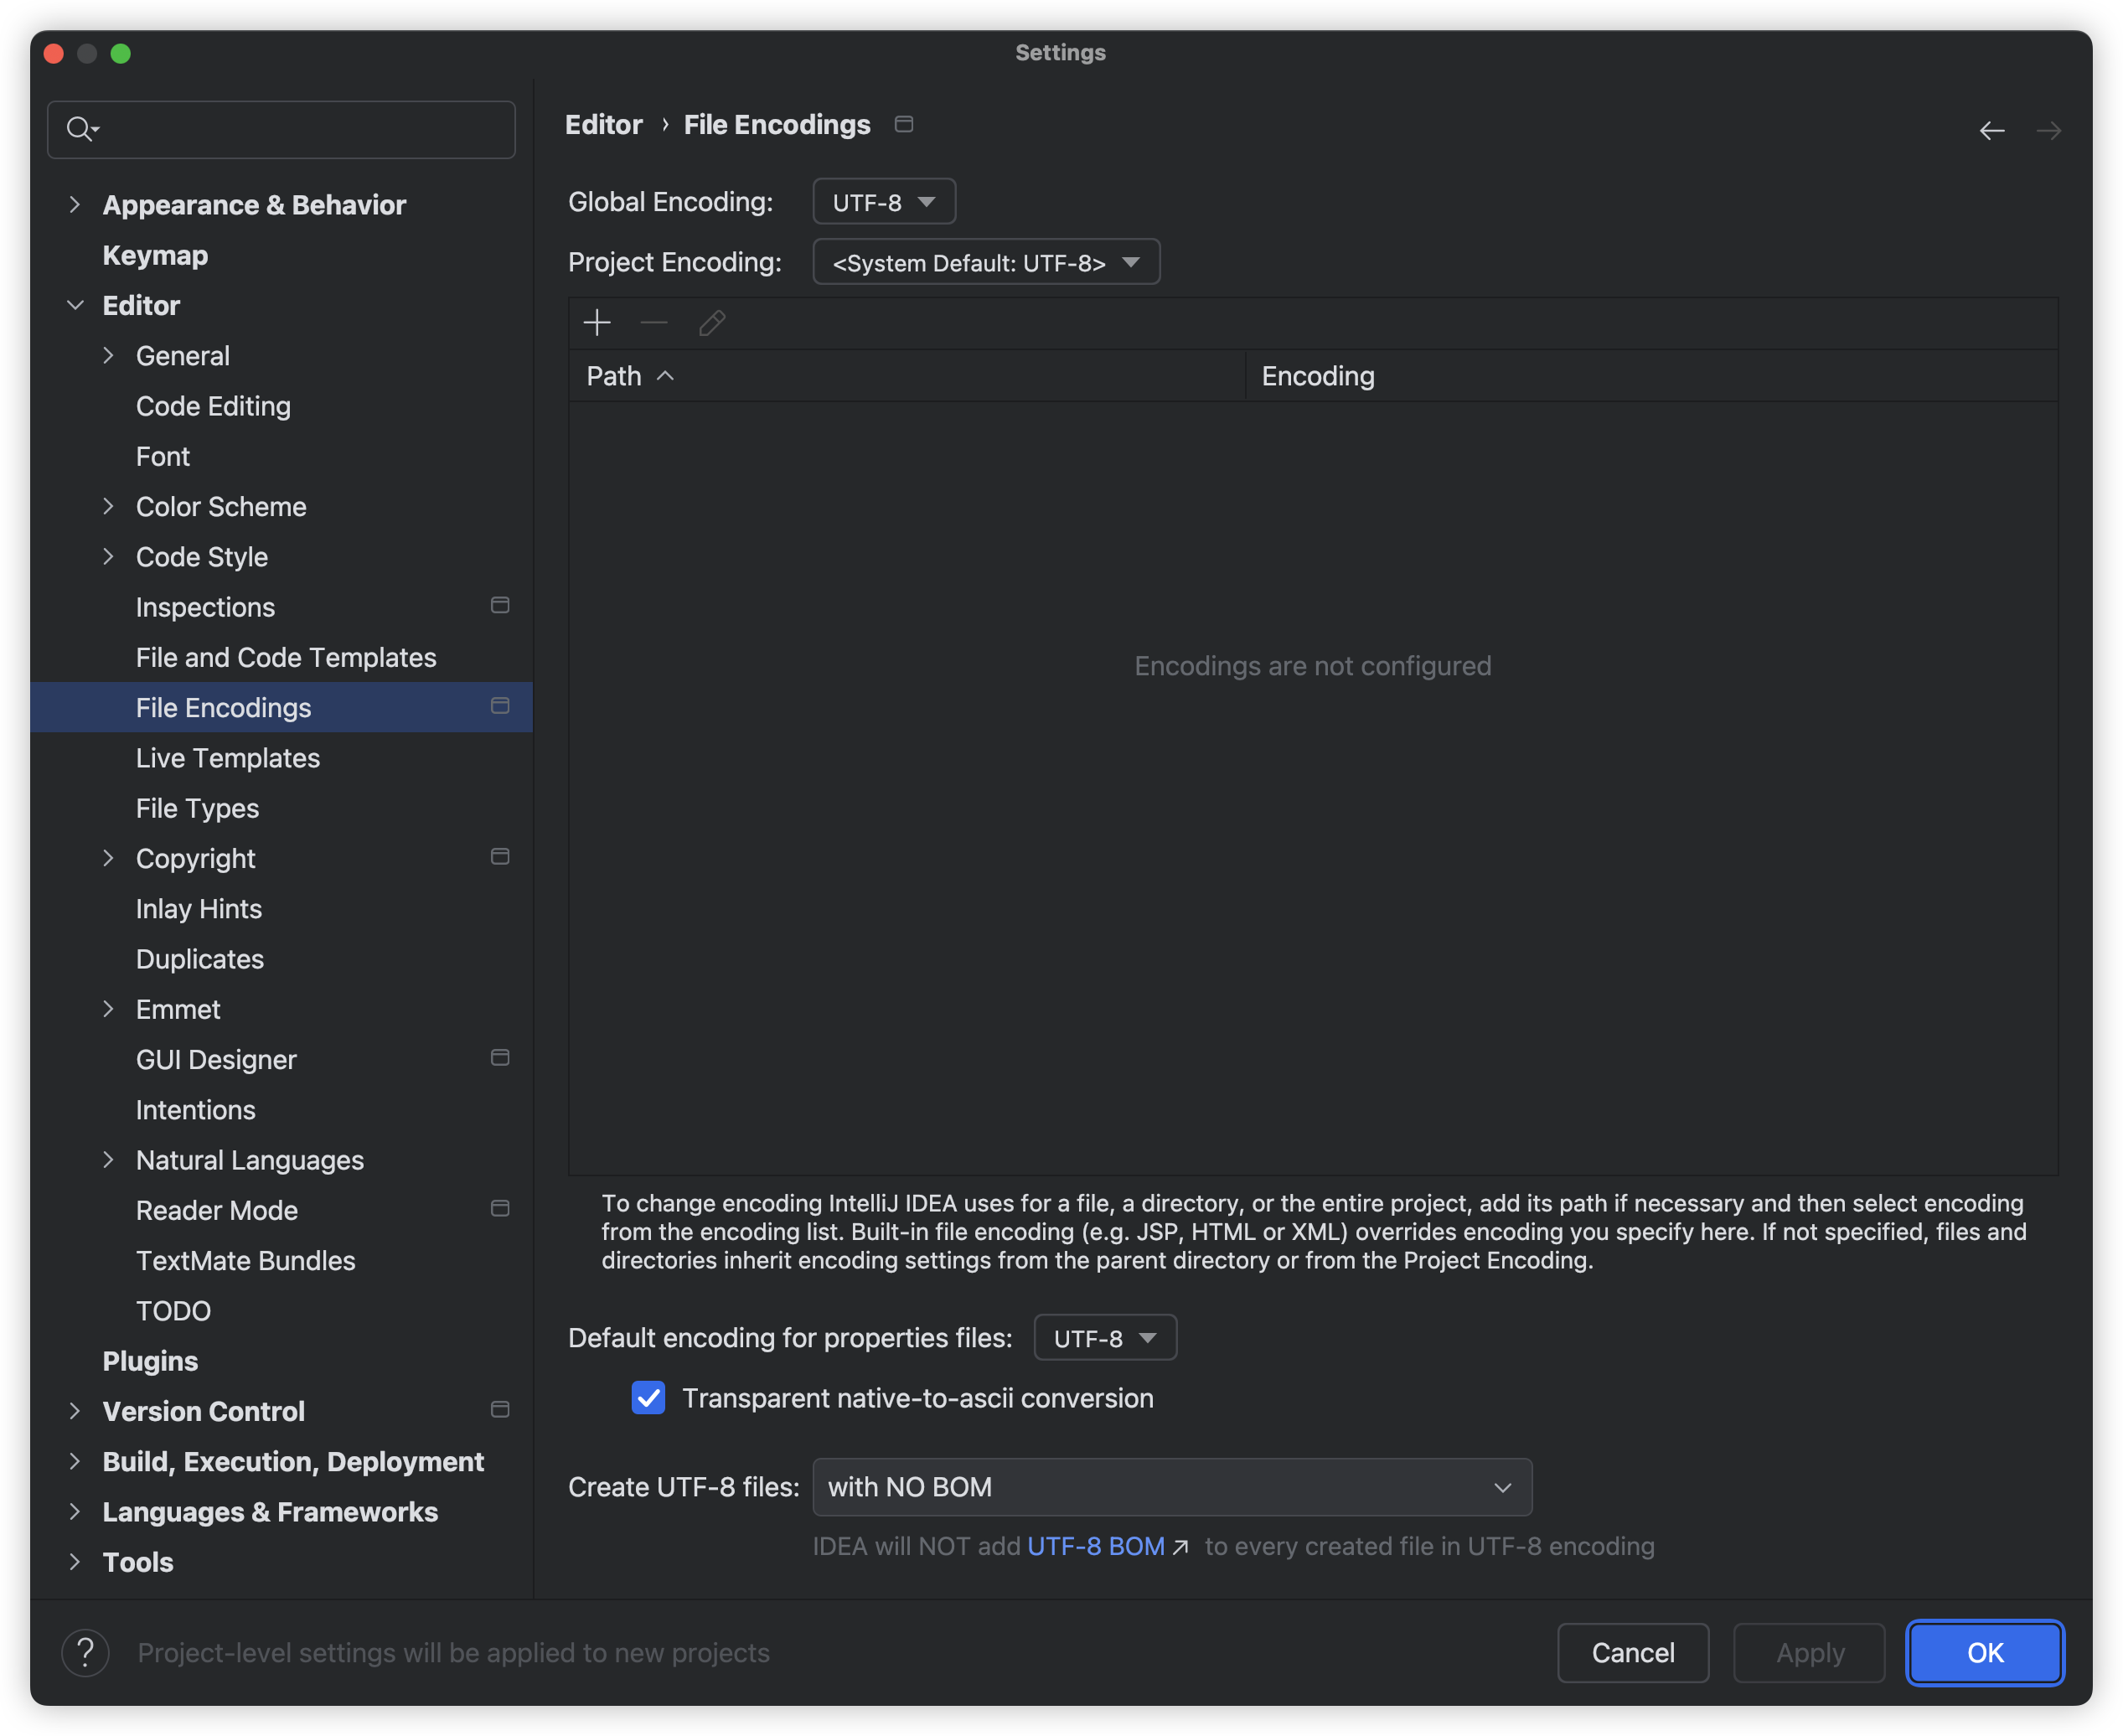Screen dimensions: 2123x1736
Task: Click the Cancel button
Action: coord(1632,1652)
